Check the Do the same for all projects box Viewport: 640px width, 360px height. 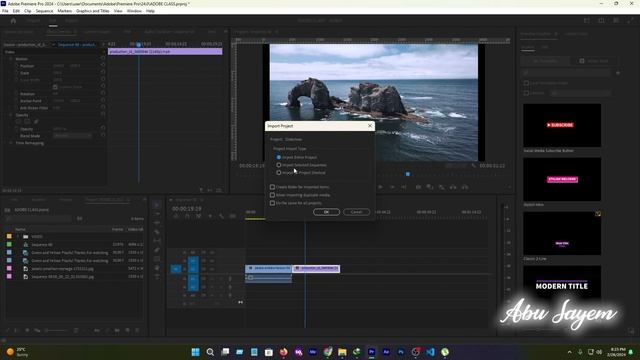(272, 203)
